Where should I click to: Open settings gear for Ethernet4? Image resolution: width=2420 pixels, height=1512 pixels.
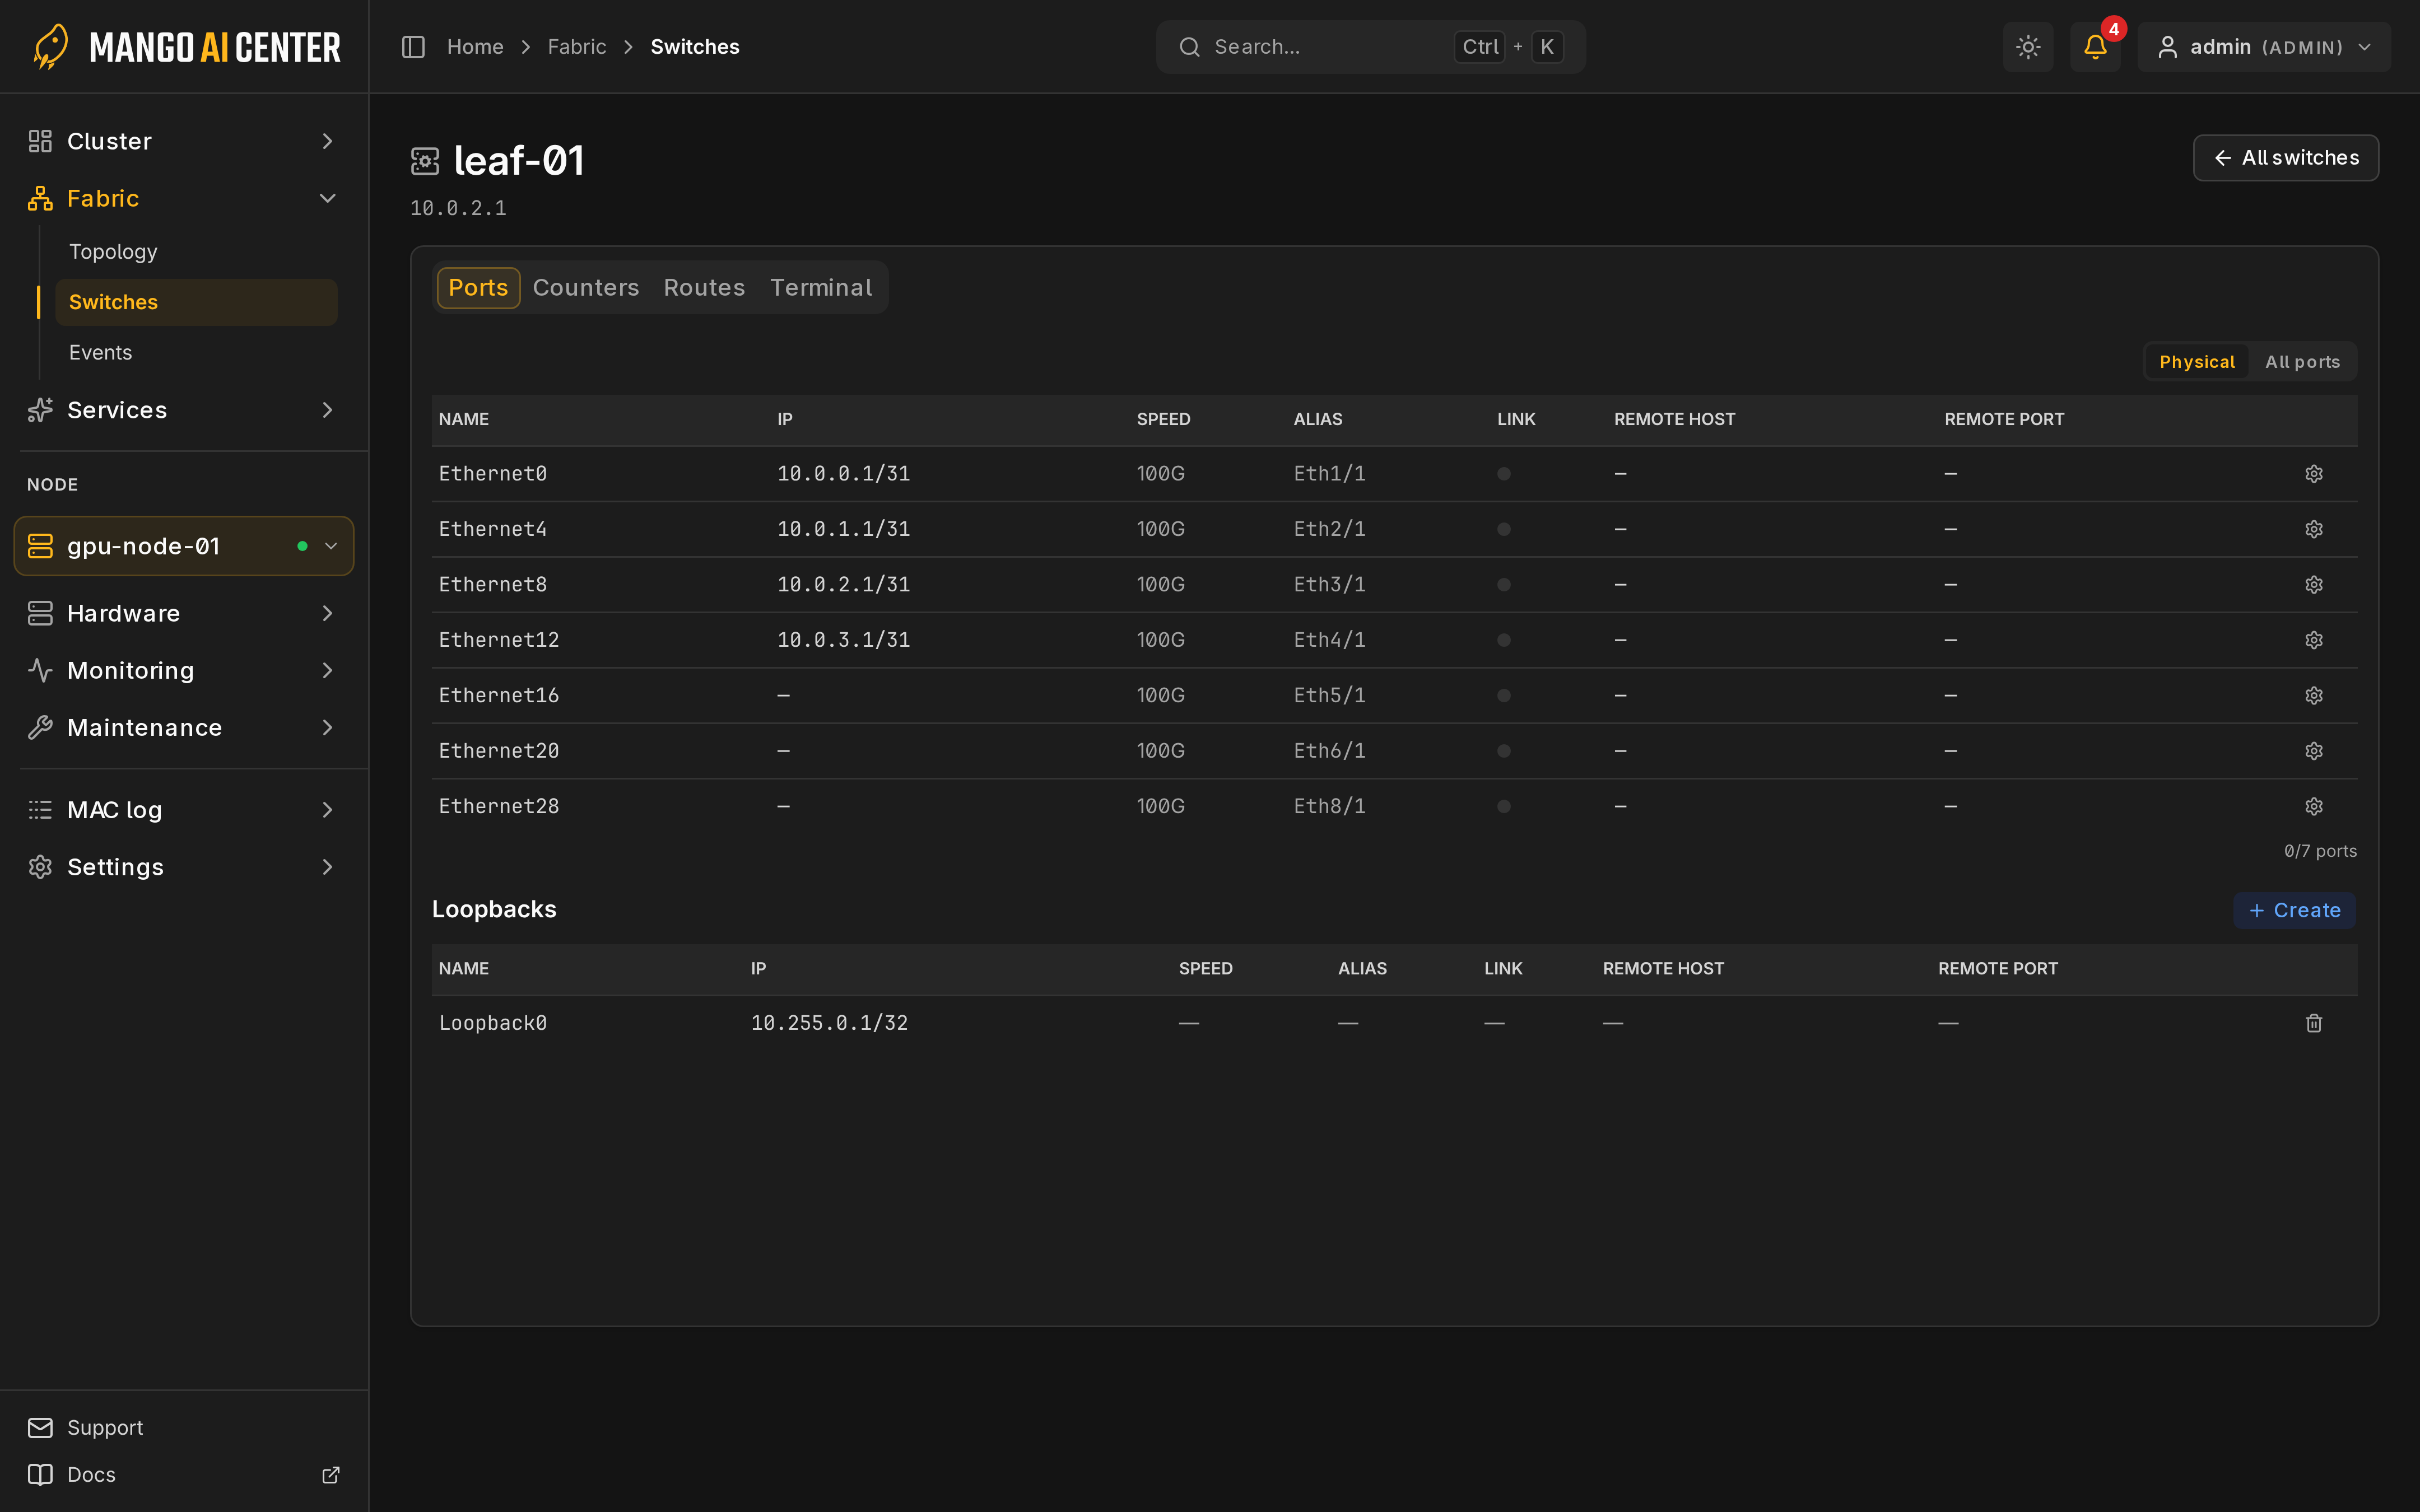pyautogui.click(x=2314, y=529)
